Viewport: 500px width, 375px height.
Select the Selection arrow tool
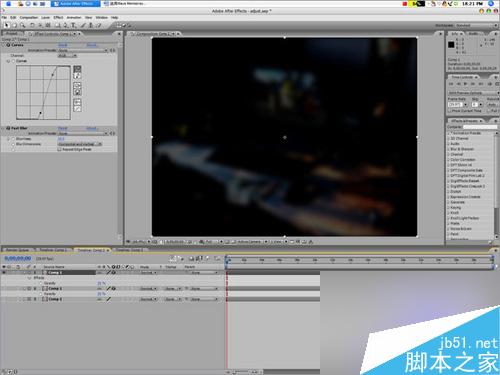(6, 25)
